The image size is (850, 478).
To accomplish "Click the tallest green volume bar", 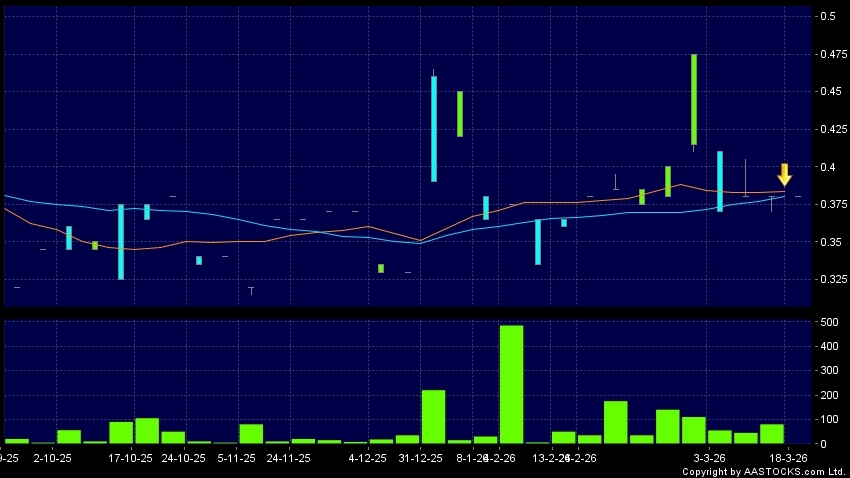I will pos(511,384).
